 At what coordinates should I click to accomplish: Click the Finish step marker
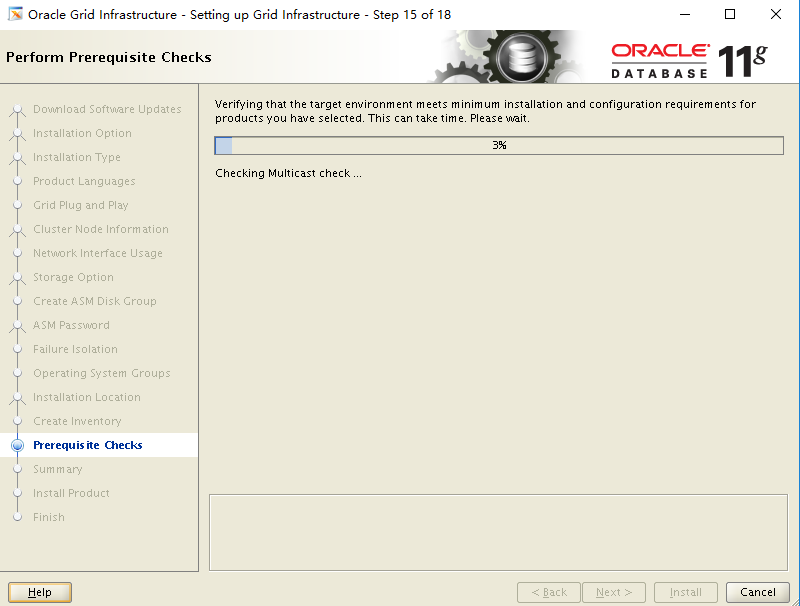point(17,517)
